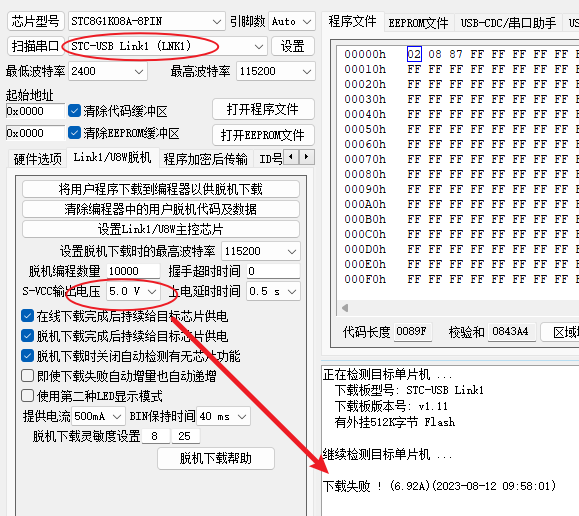The image size is (579, 516).
Task: Select the highlighted hex byte 02 at 00000h
Action: pyautogui.click(x=414, y=54)
